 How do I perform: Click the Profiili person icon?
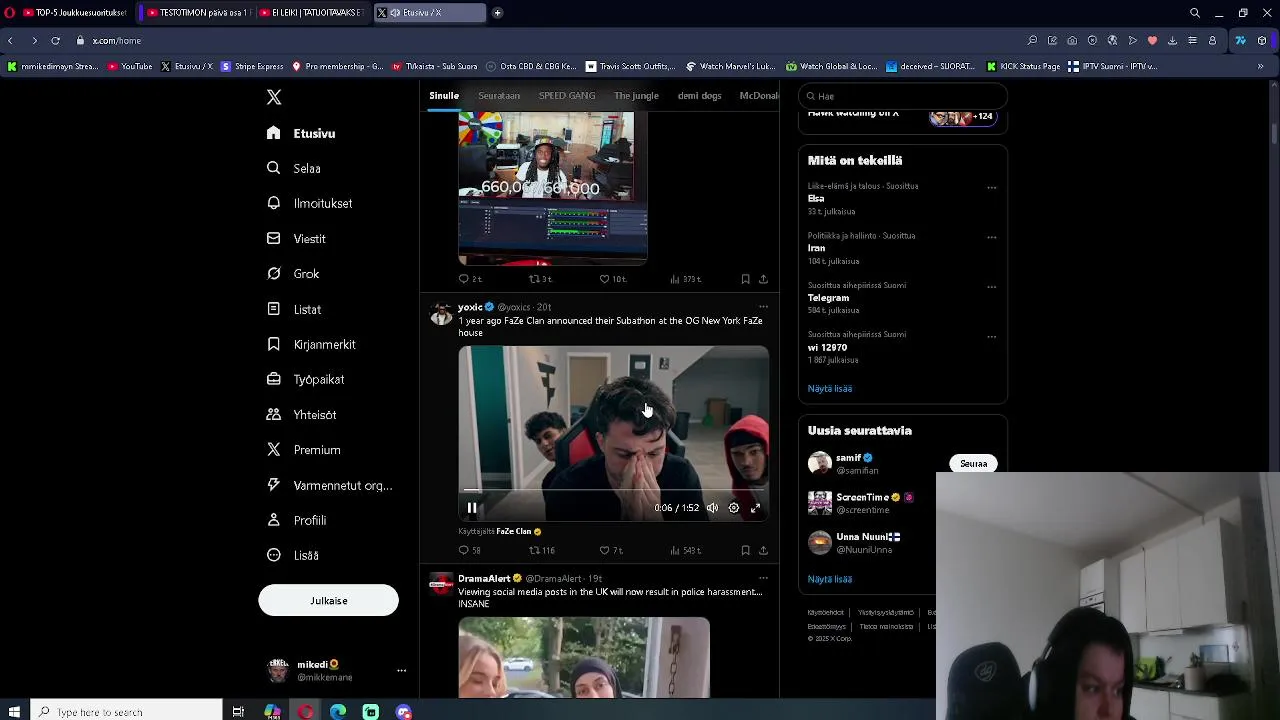click(273, 520)
